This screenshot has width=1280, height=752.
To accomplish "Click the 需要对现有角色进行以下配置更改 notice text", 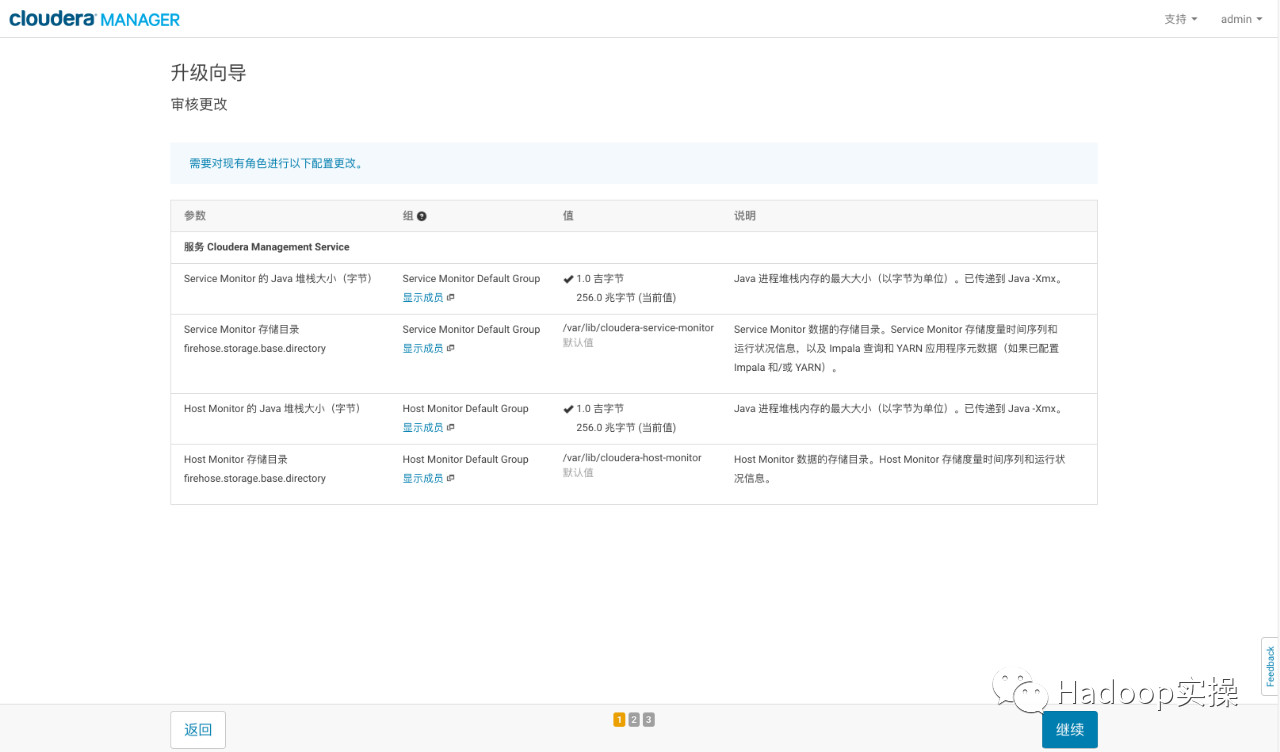I will coord(276,163).
